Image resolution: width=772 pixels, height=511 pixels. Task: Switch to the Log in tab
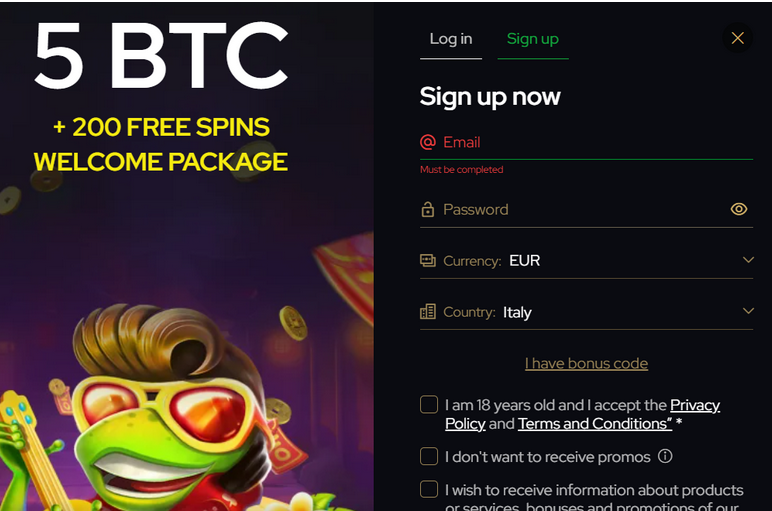pyautogui.click(x=451, y=39)
